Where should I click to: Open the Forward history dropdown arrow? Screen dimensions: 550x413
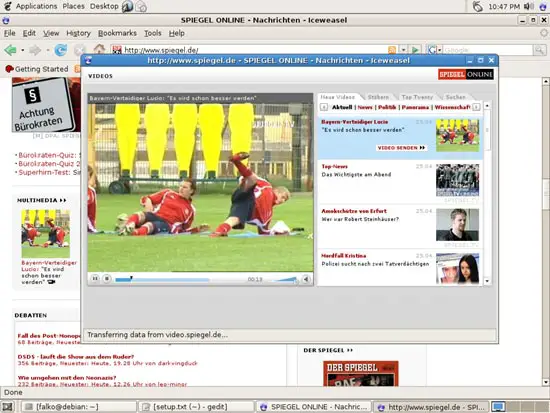coord(47,50)
